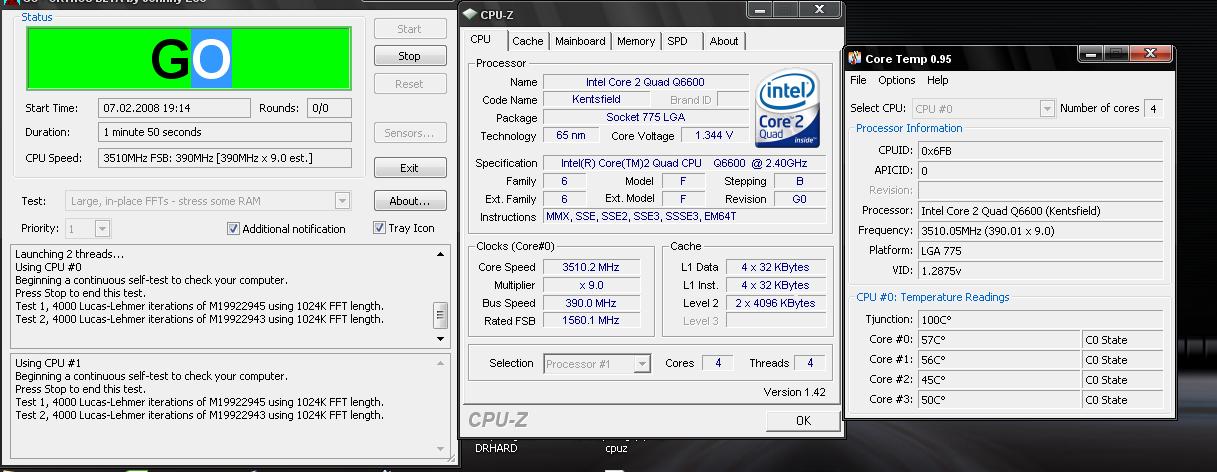The image size is (1217, 472).
Task: Open the Help menu in Core Temp
Action: [937, 80]
